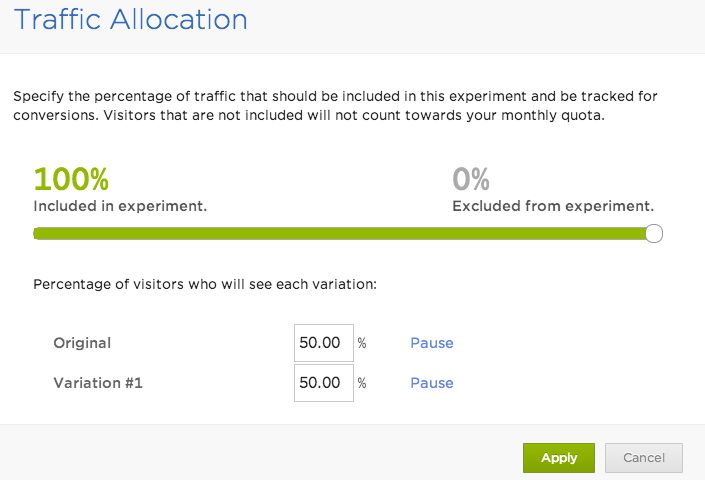705x480 pixels.
Task: Click the "Excluded from experiment." label
Action: [553, 206]
